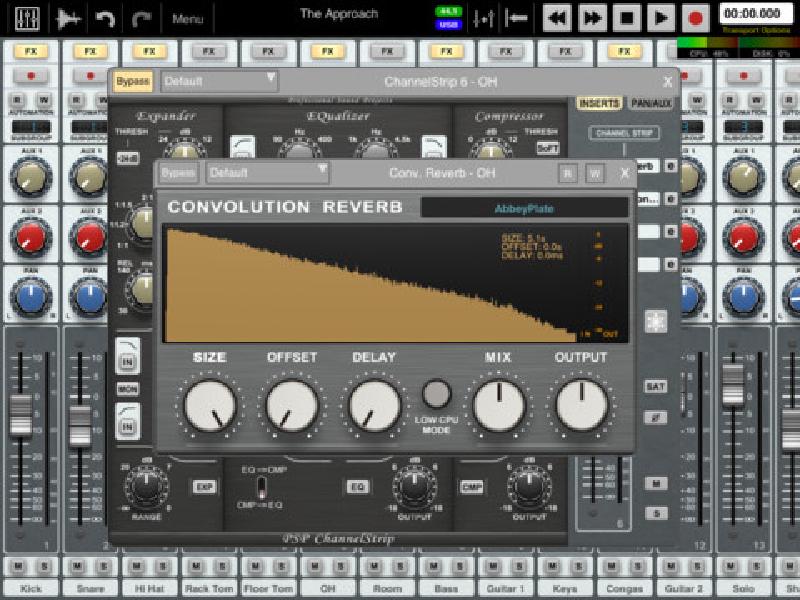Tap the metronome/count-in icon
Image resolution: width=800 pixels, height=600 pixels.
tap(483, 18)
